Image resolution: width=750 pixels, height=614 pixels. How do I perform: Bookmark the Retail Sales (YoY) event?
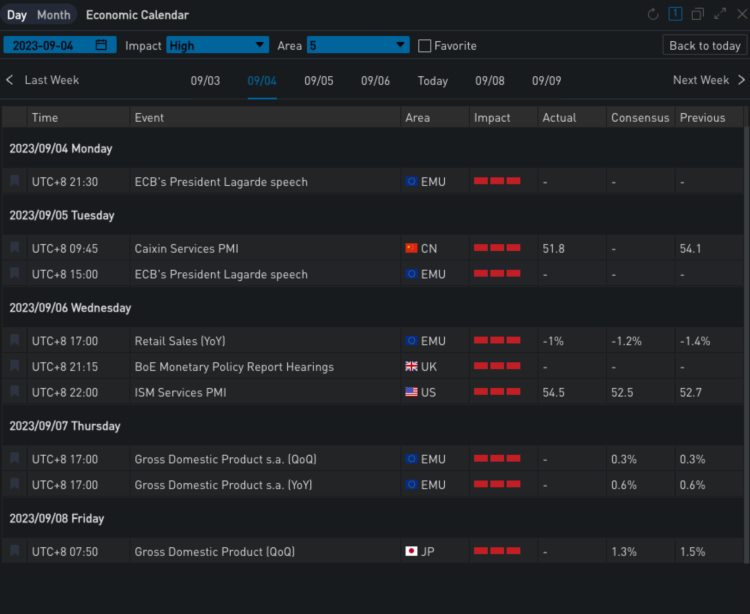(15, 341)
